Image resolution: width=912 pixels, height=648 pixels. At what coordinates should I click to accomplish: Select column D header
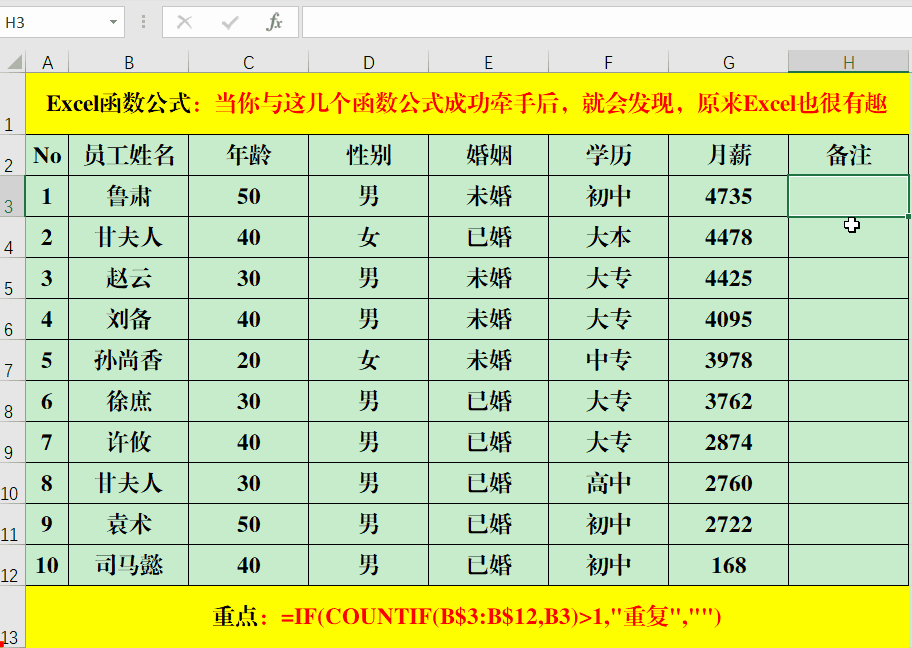(368, 62)
